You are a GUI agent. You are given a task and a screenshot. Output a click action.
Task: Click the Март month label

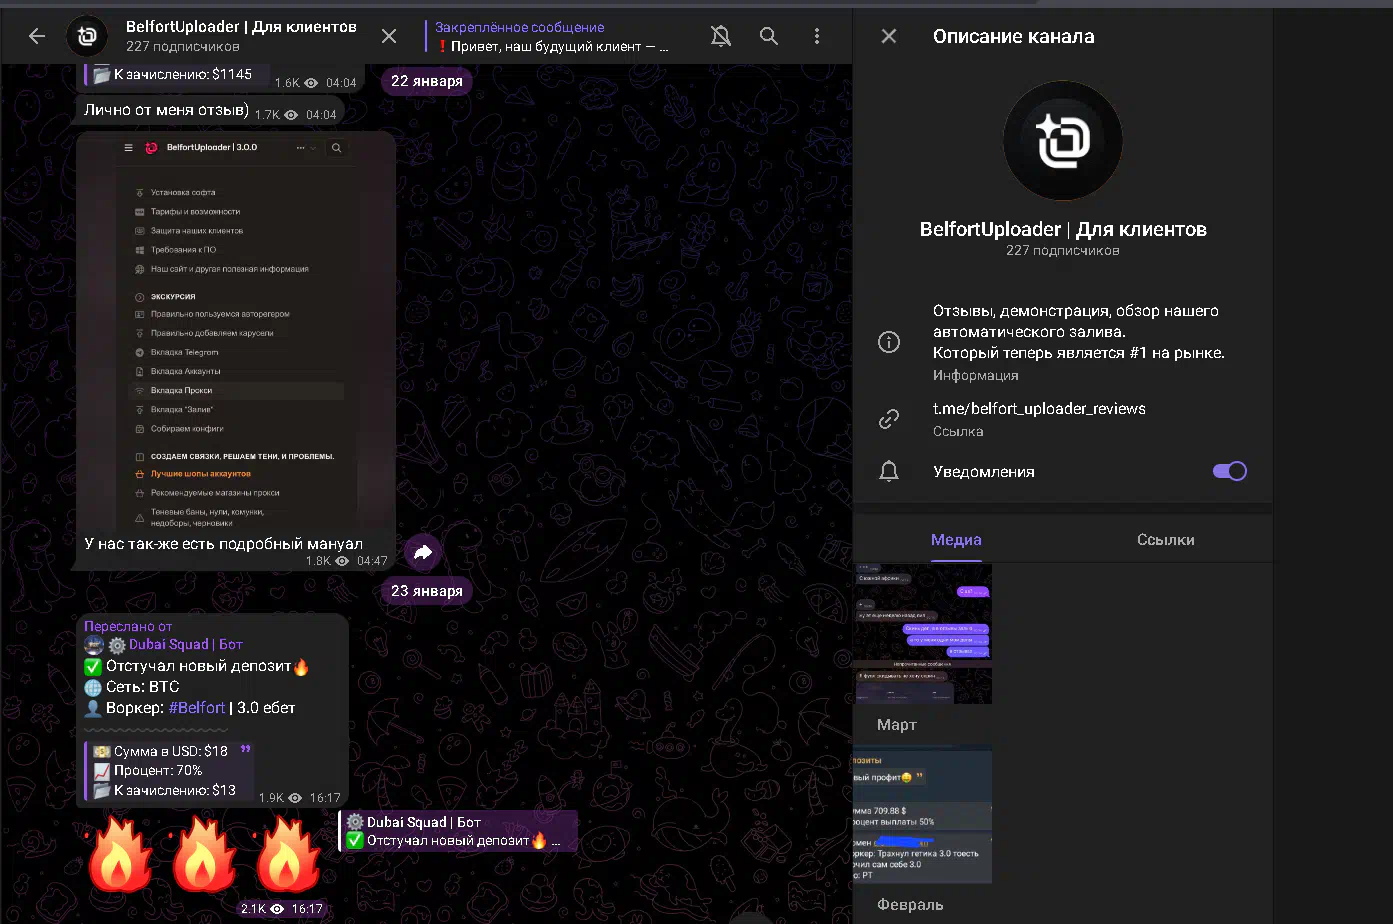(x=896, y=725)
